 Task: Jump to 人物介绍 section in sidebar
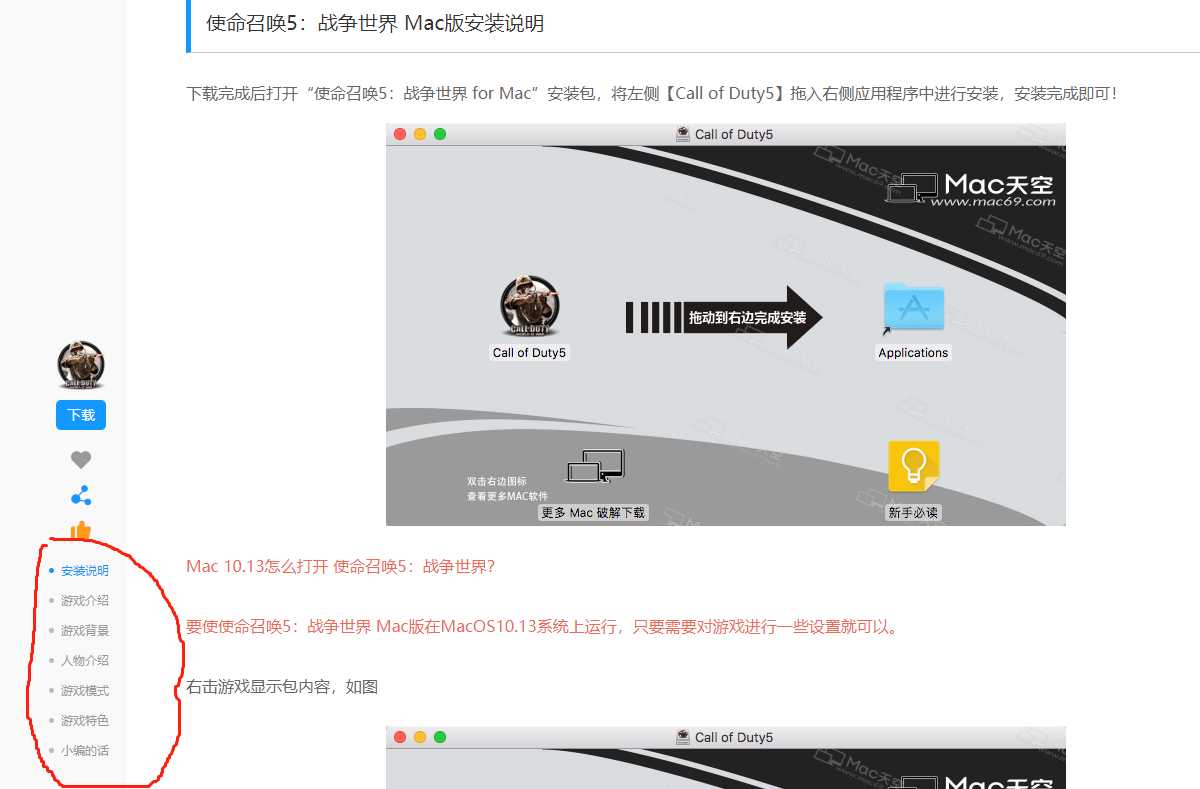pos(85,661)
